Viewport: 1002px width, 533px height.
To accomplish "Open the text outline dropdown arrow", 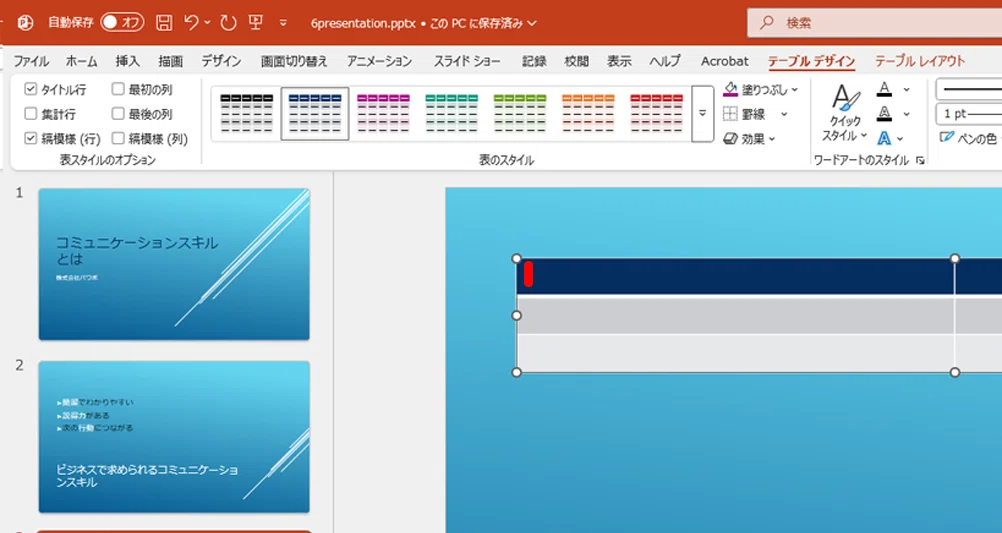I will 906,114.
